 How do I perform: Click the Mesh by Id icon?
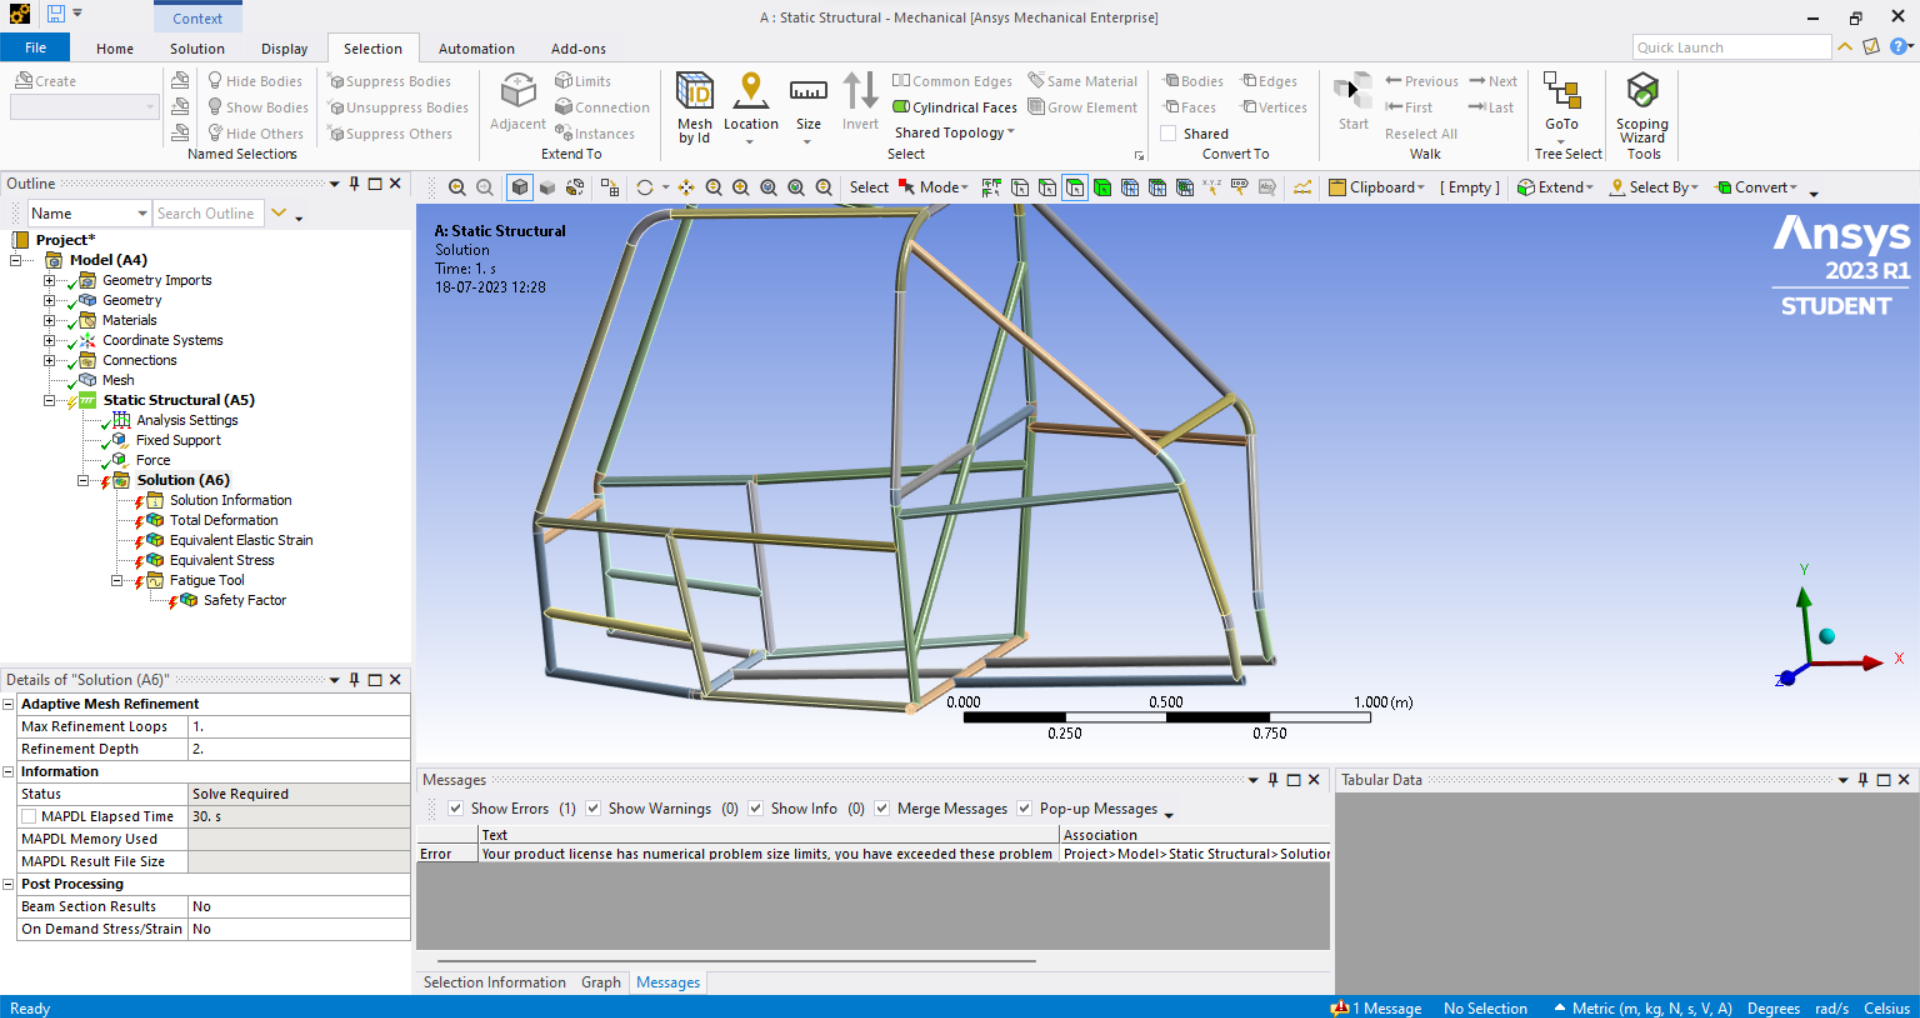[694, 92]
